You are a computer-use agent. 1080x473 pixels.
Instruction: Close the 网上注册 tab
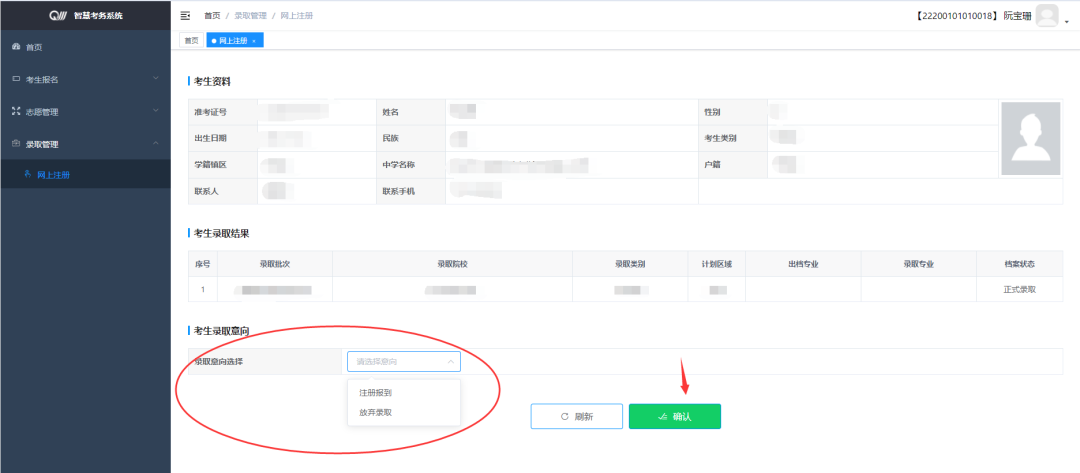coord(254,40)
